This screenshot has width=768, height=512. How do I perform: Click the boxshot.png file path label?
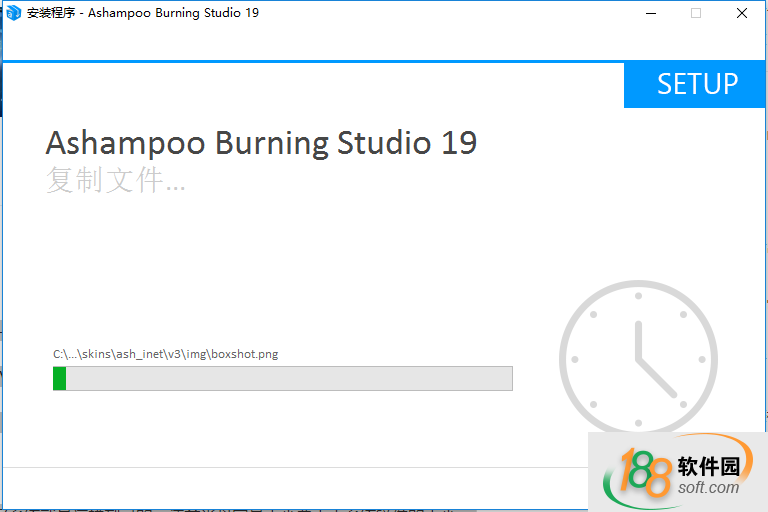[165, 354]
